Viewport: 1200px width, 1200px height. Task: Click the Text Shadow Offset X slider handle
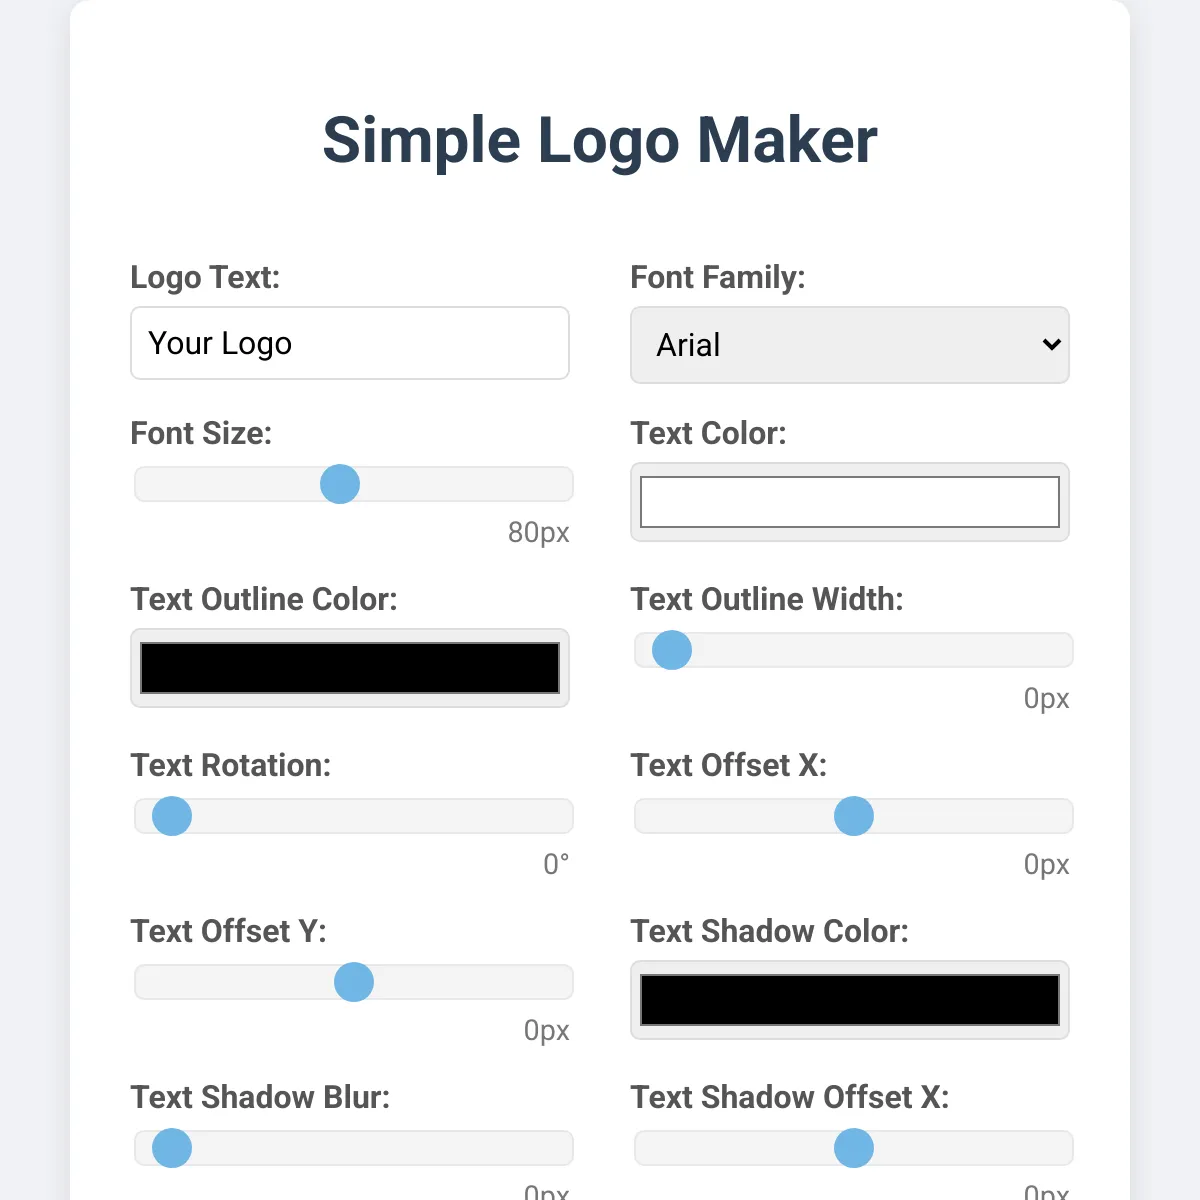(854, 1148)
